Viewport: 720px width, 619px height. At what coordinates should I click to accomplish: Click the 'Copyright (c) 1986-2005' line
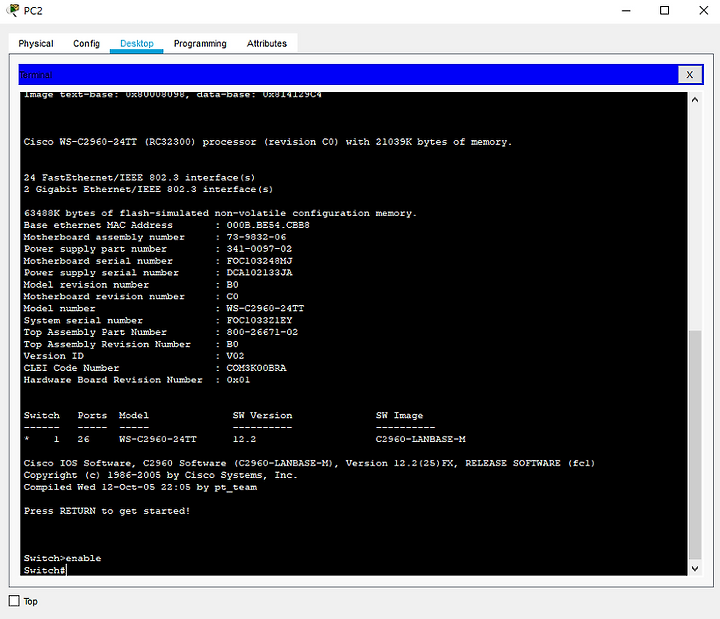coord(161,475)
